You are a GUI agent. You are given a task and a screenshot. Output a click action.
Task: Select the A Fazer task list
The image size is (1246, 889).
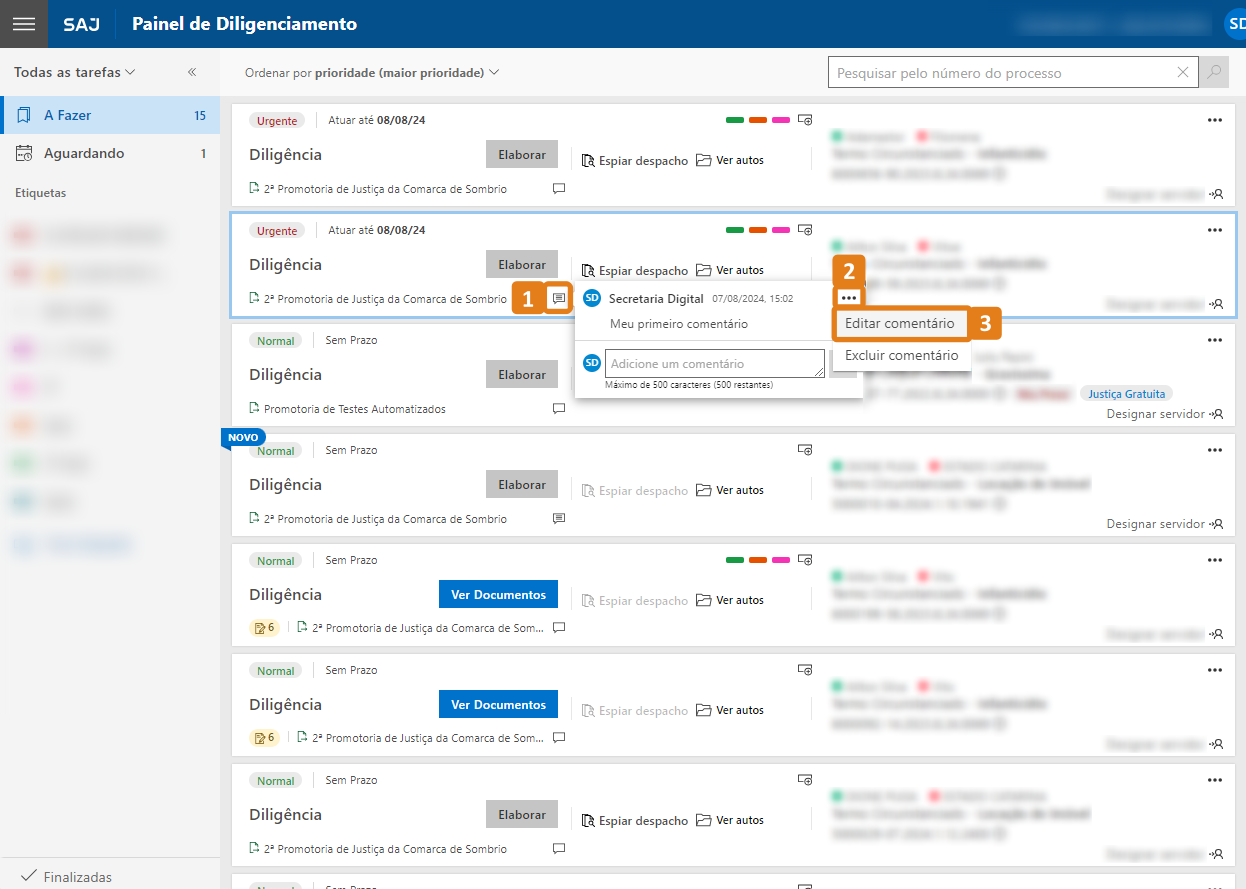[x=110, y=115]
